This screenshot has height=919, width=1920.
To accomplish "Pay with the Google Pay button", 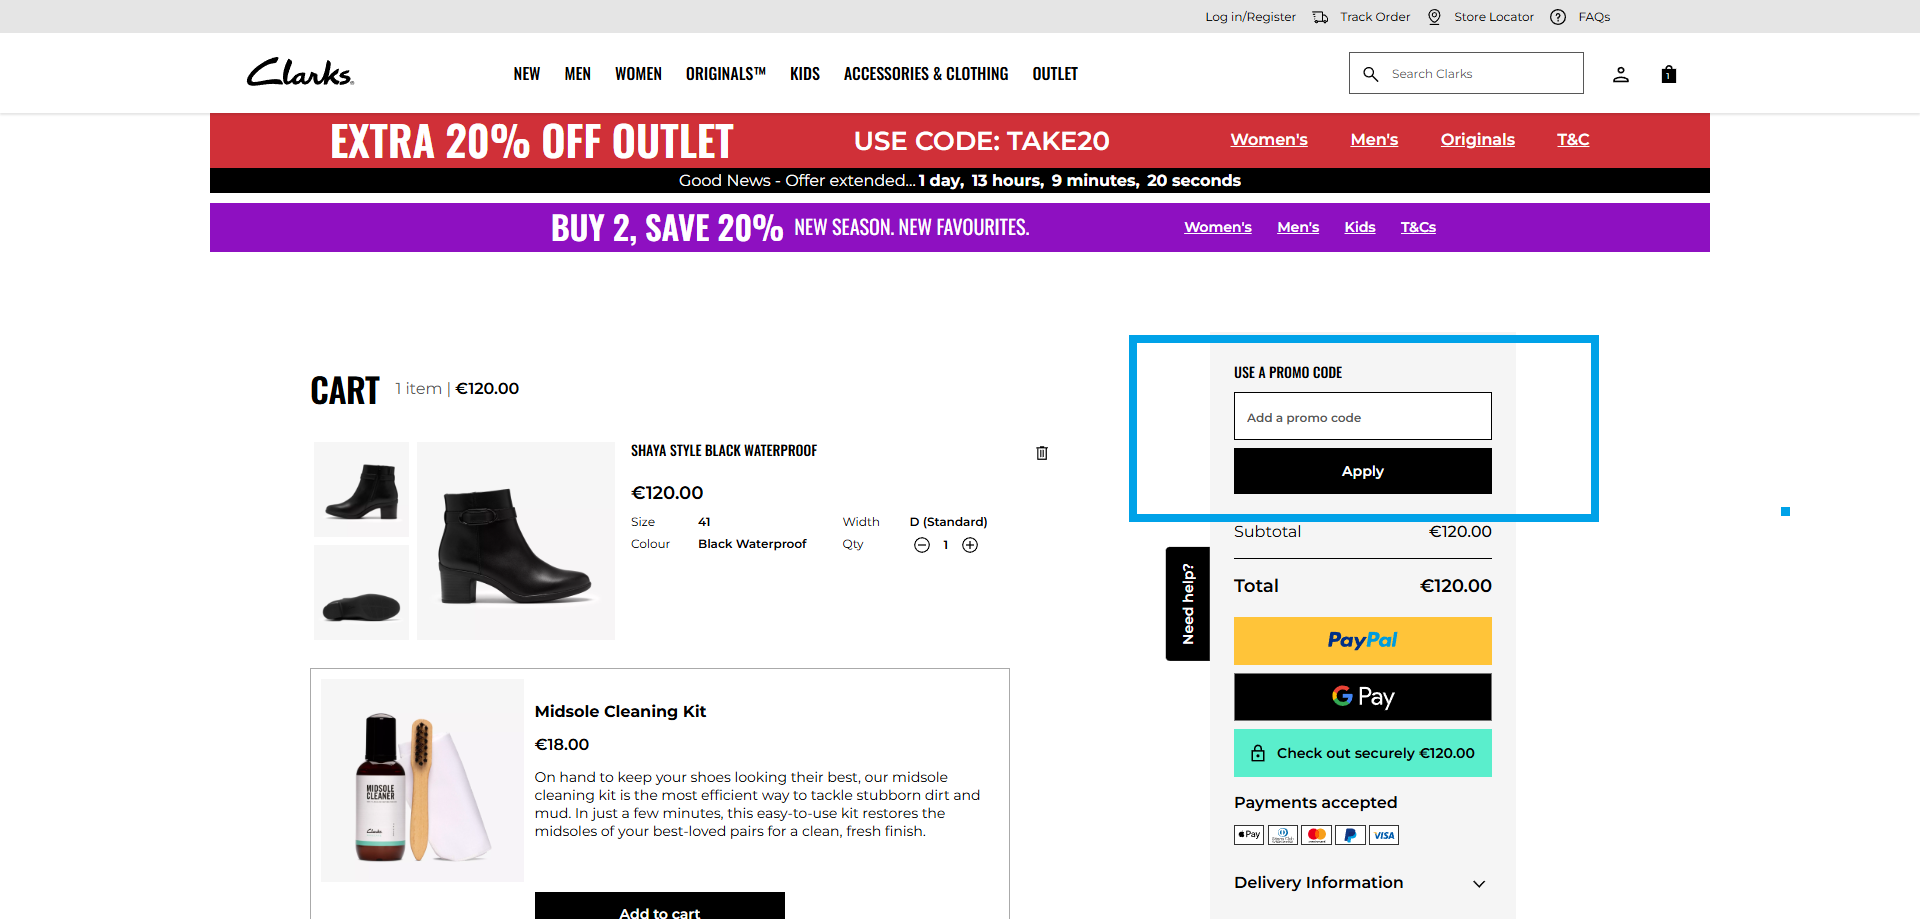I will click(1362, 697).
